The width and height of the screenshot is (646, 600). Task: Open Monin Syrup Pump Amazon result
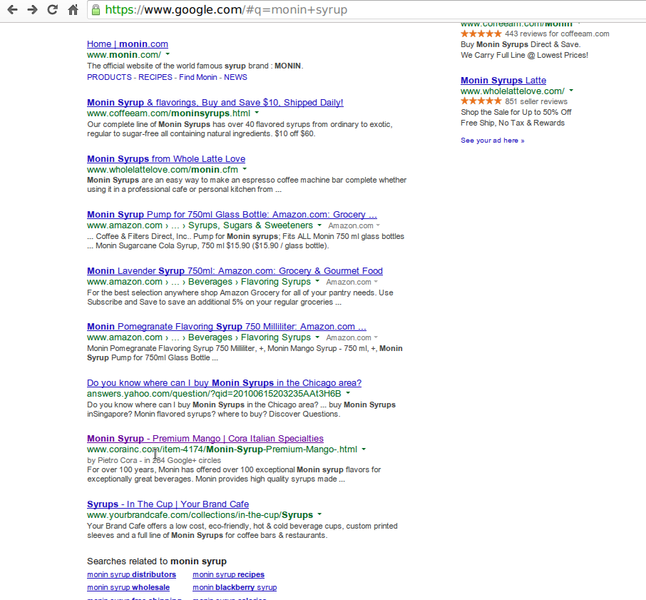[232, 215]
